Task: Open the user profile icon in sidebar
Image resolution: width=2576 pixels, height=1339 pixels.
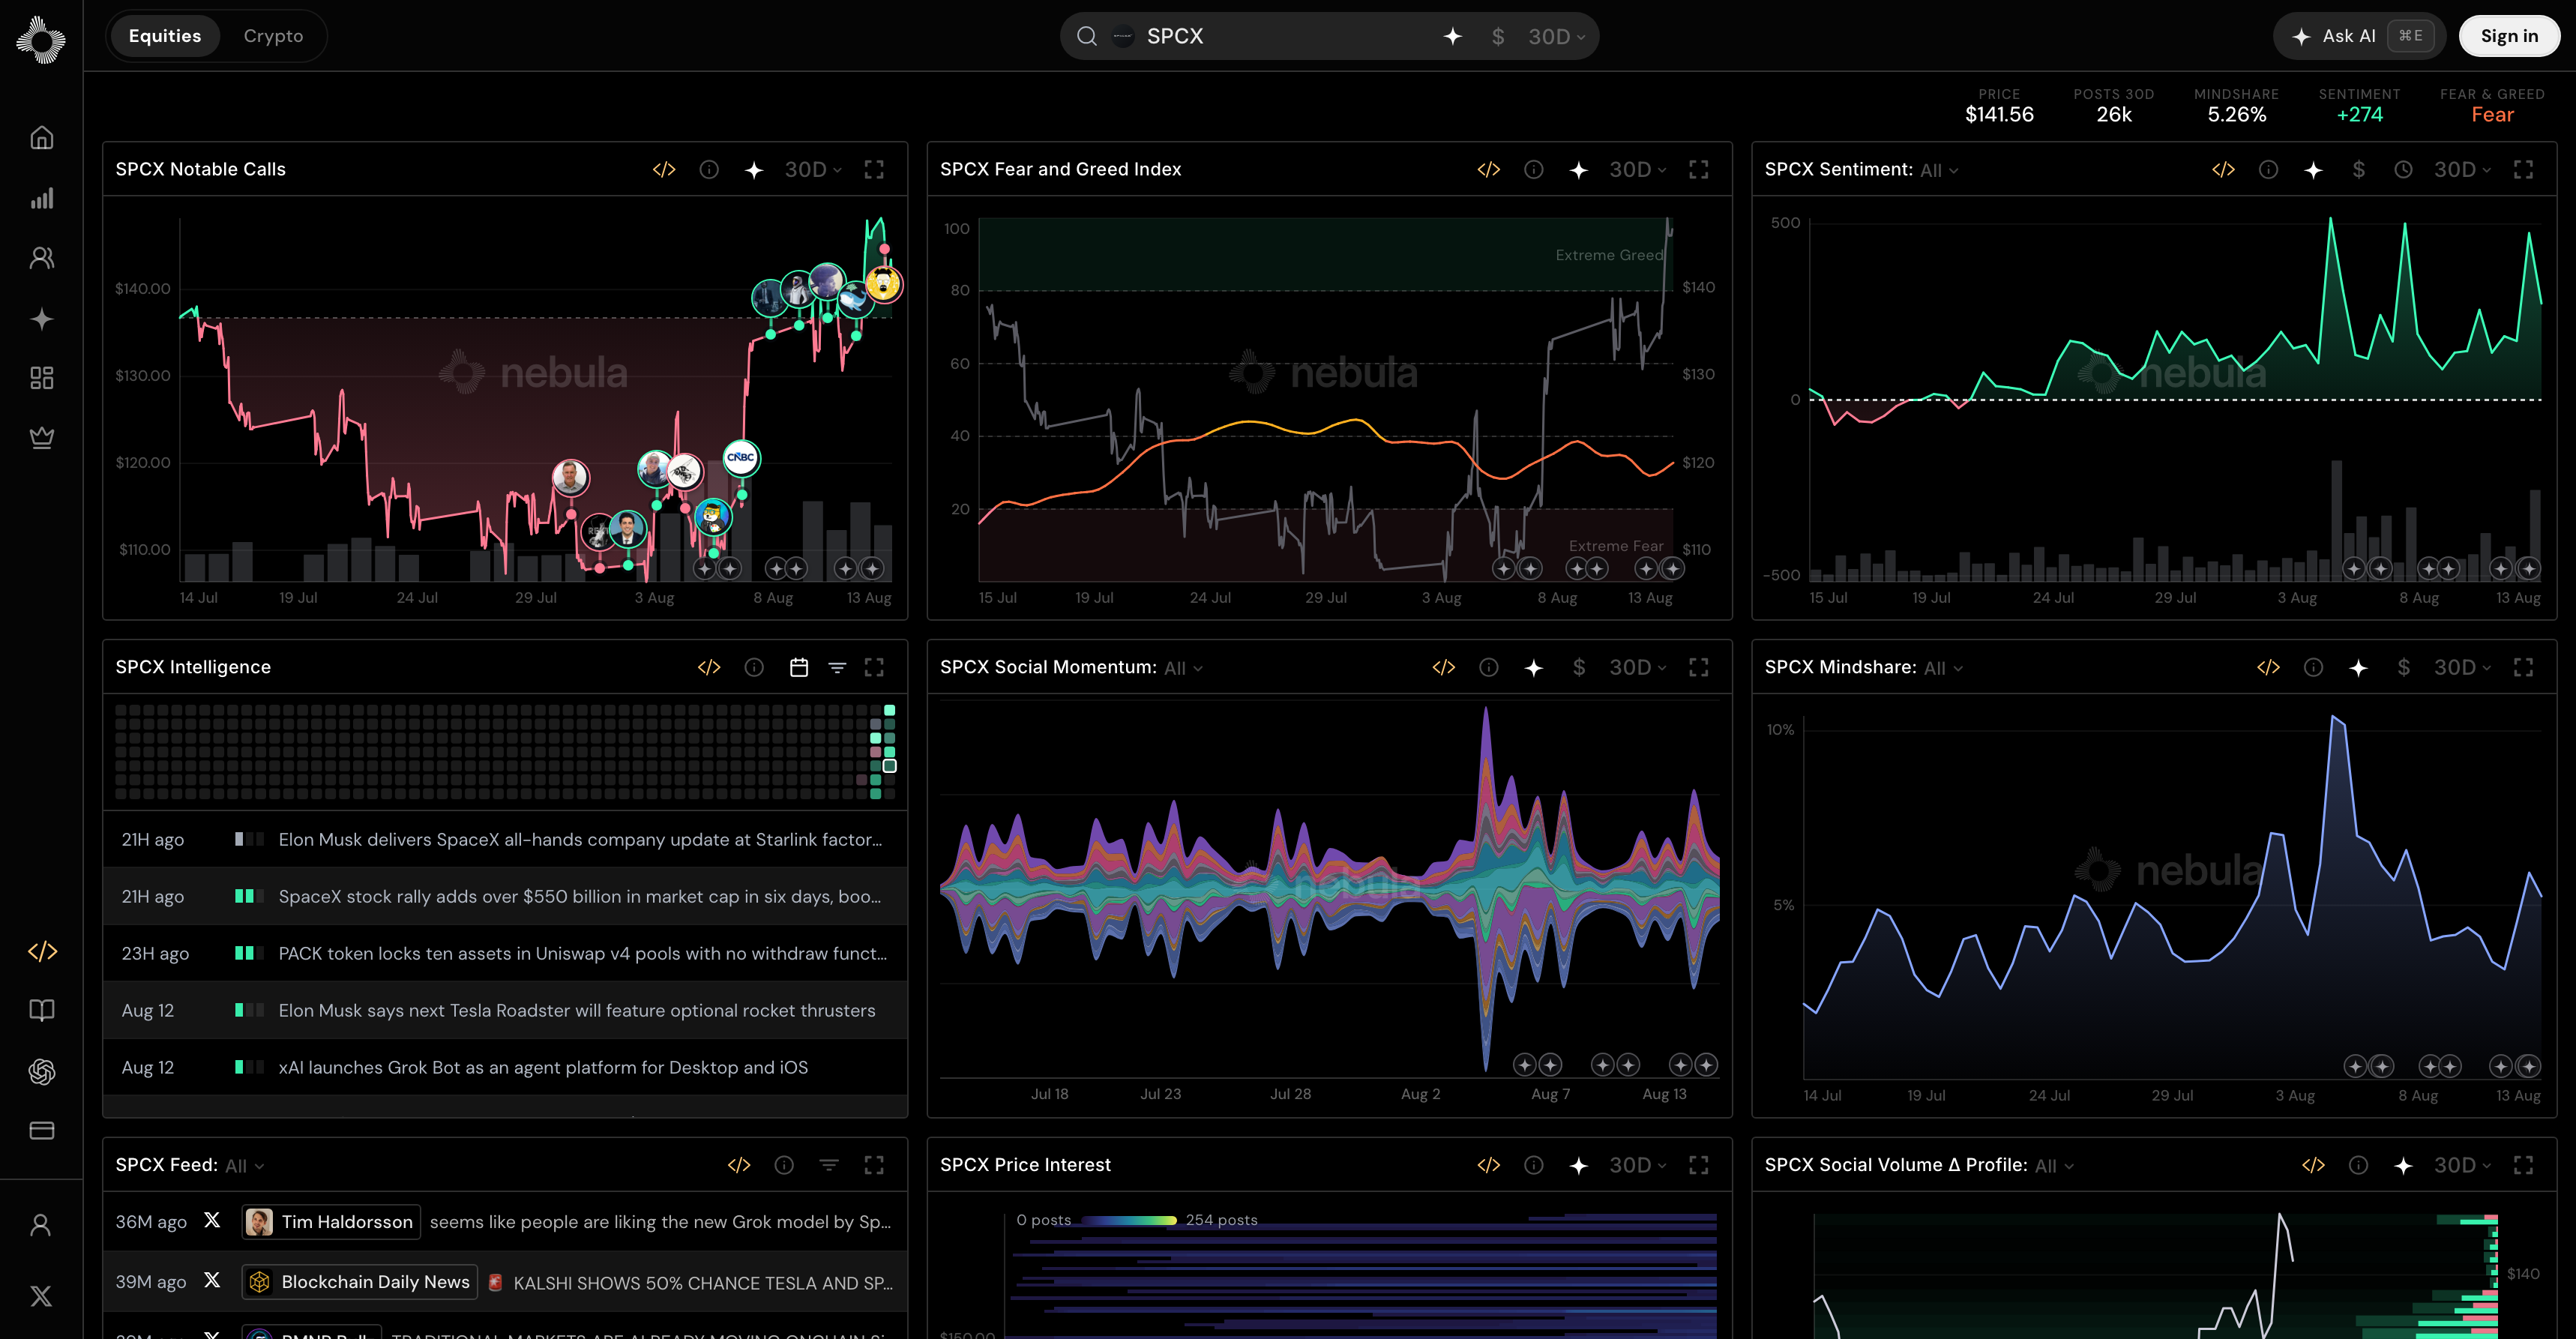Action: [41, 1225]
